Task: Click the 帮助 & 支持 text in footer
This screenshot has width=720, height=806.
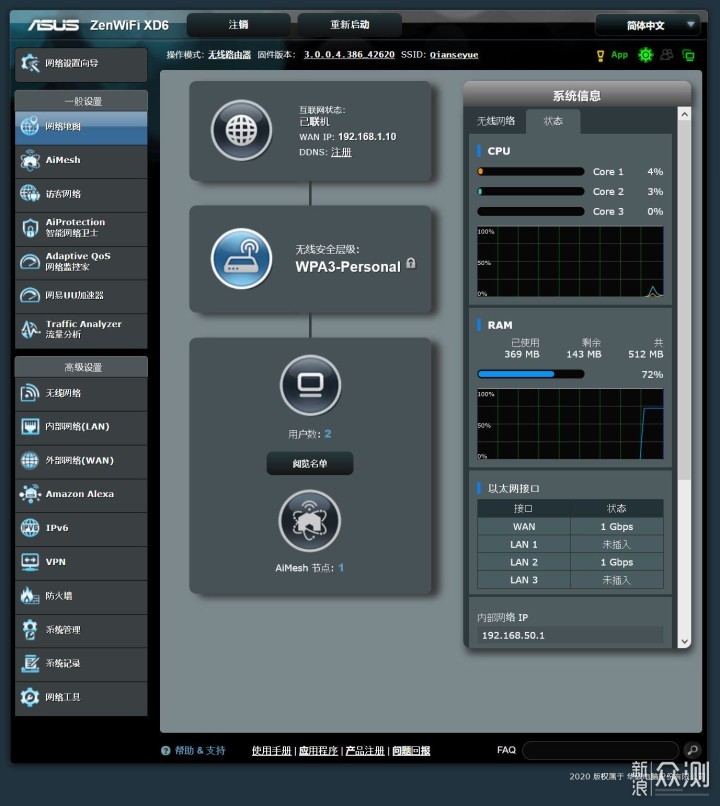Action: pos(200,750)
